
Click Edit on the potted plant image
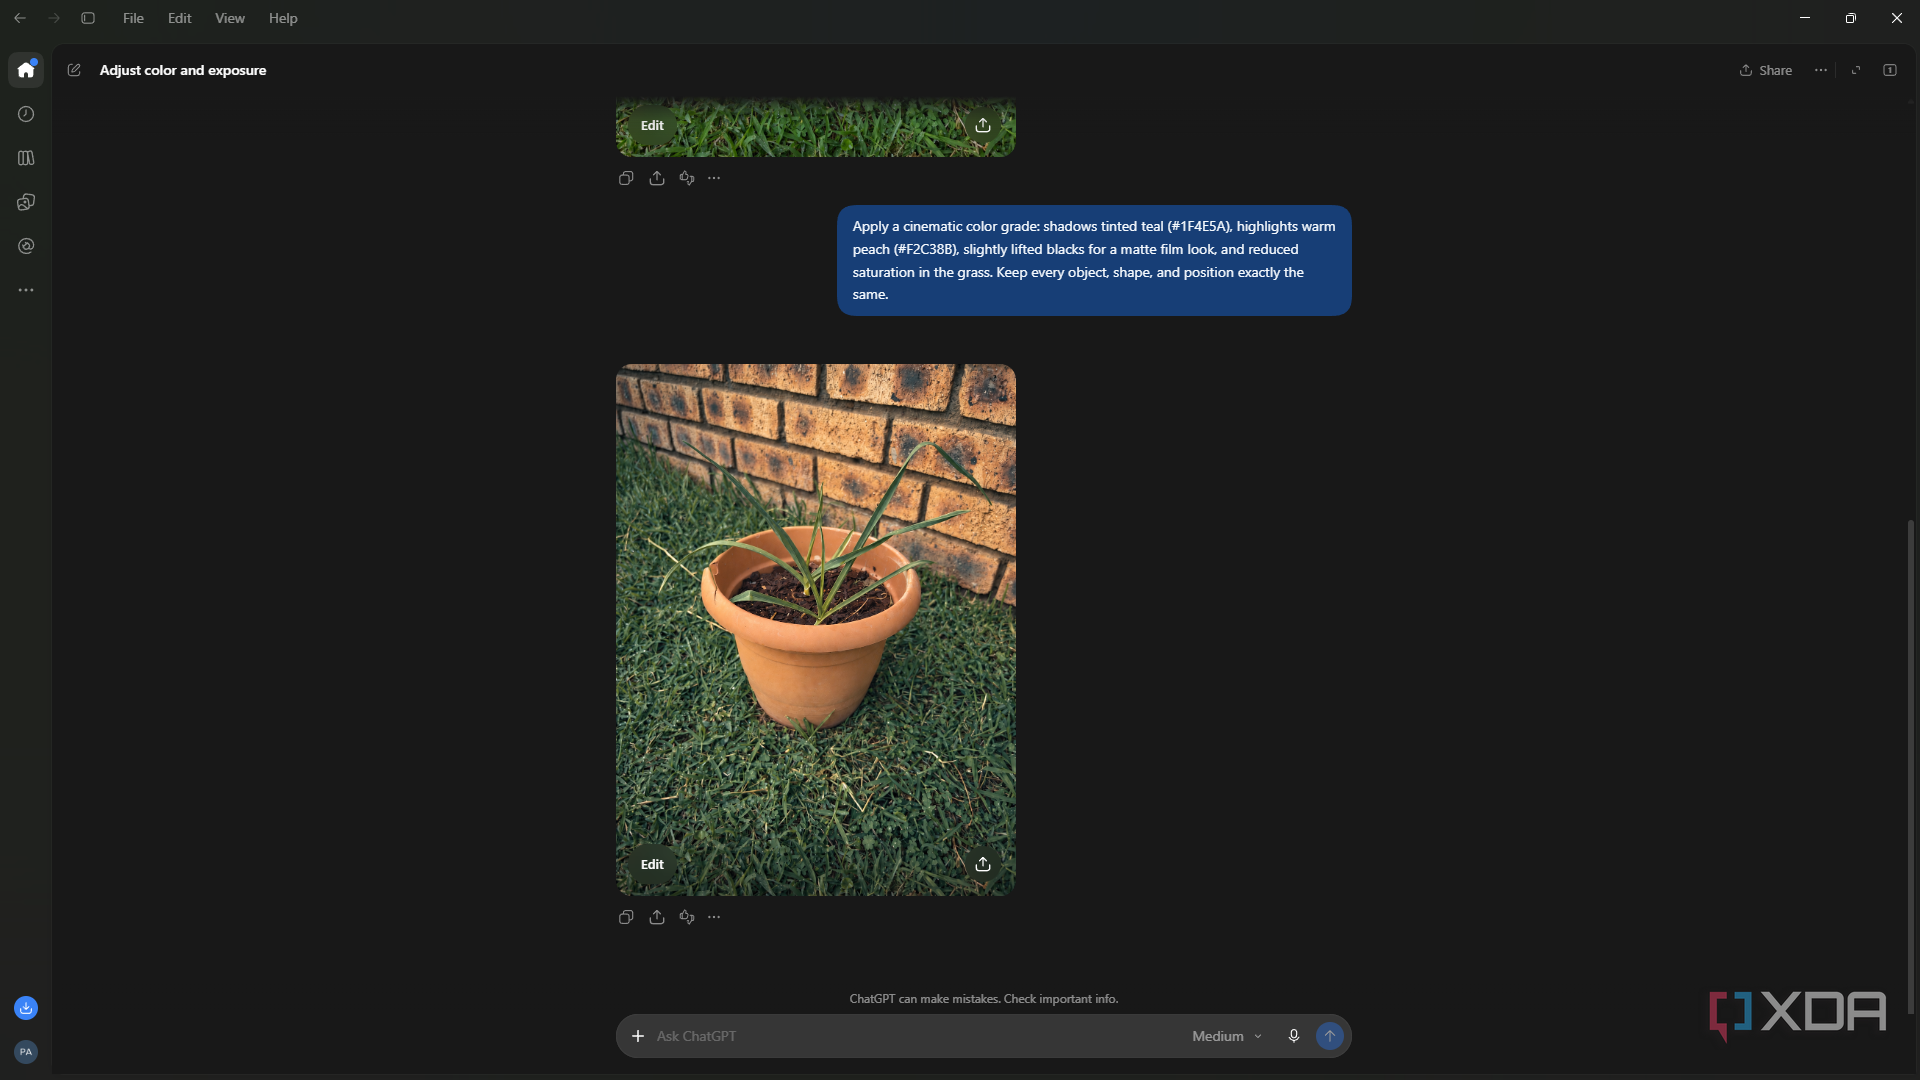point(652,864)
